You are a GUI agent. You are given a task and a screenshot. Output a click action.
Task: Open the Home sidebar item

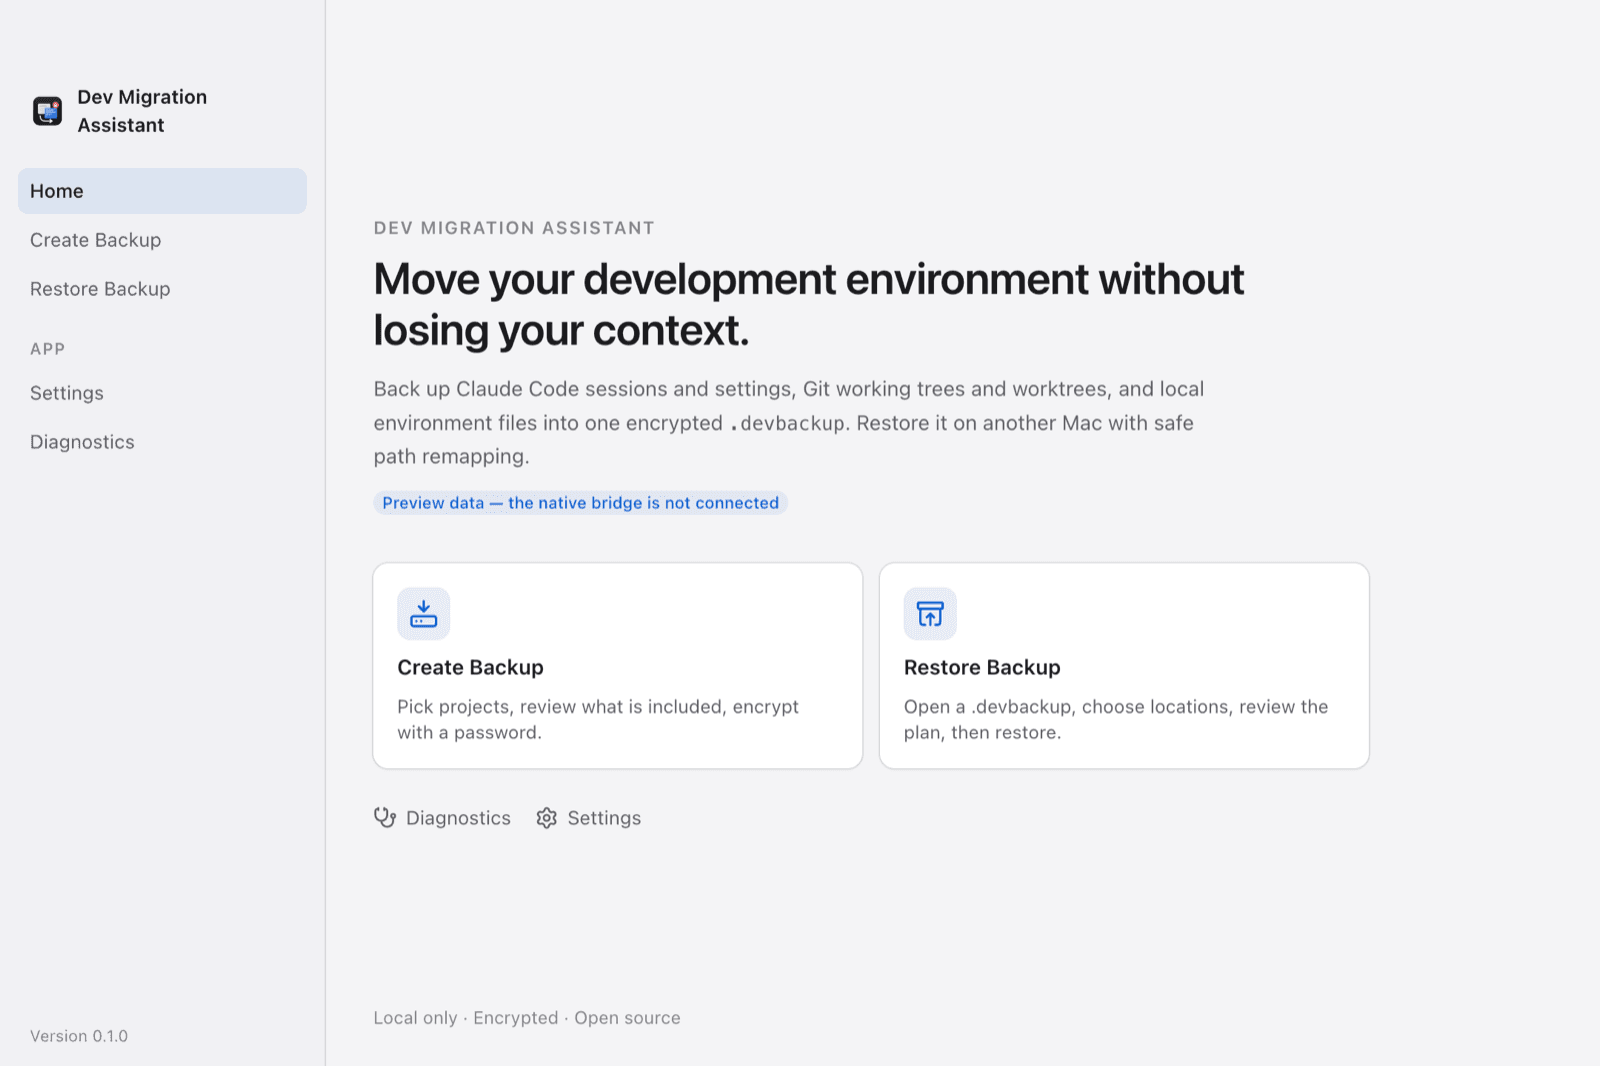click(162, 191)
